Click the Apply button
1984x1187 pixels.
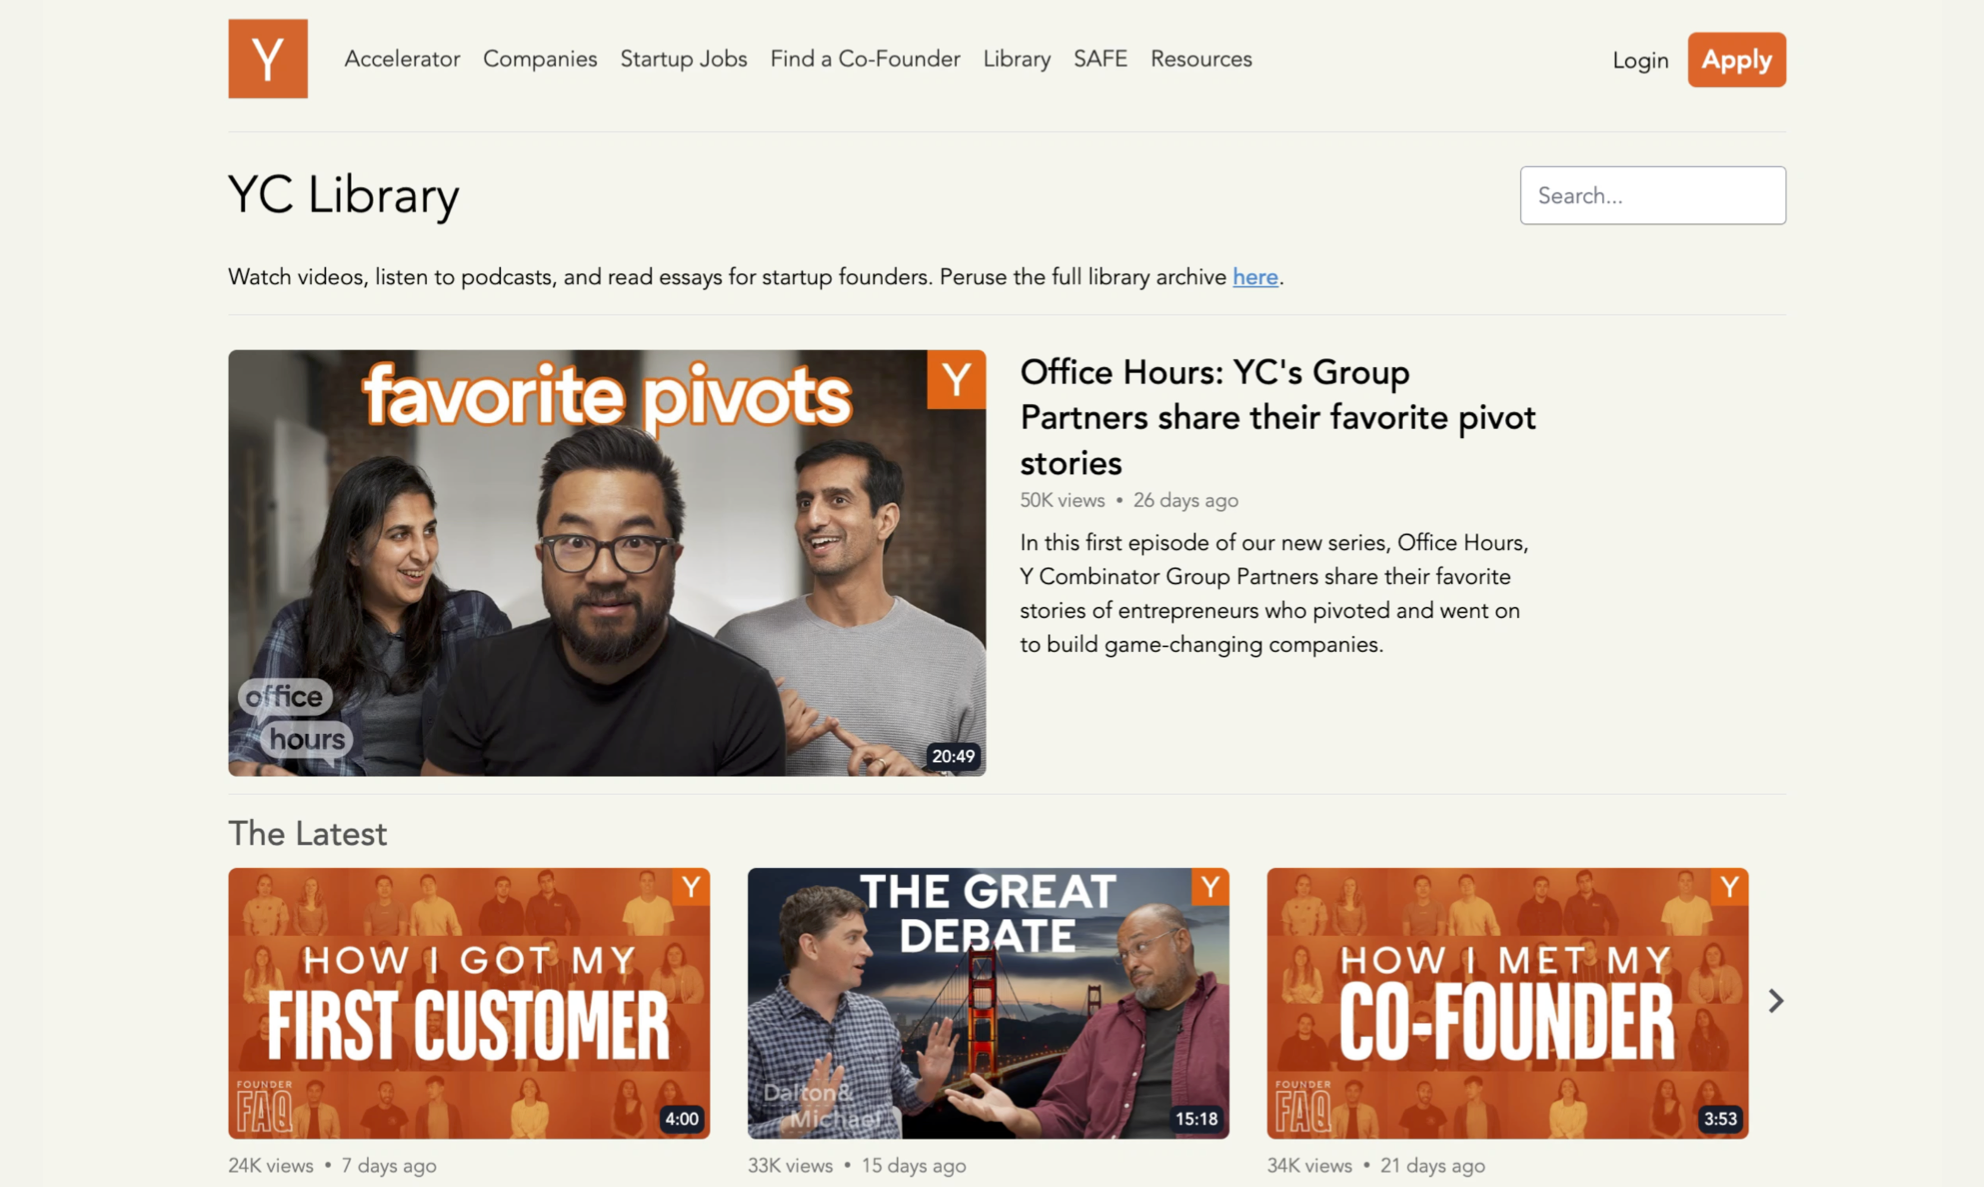pos(1737,58)
